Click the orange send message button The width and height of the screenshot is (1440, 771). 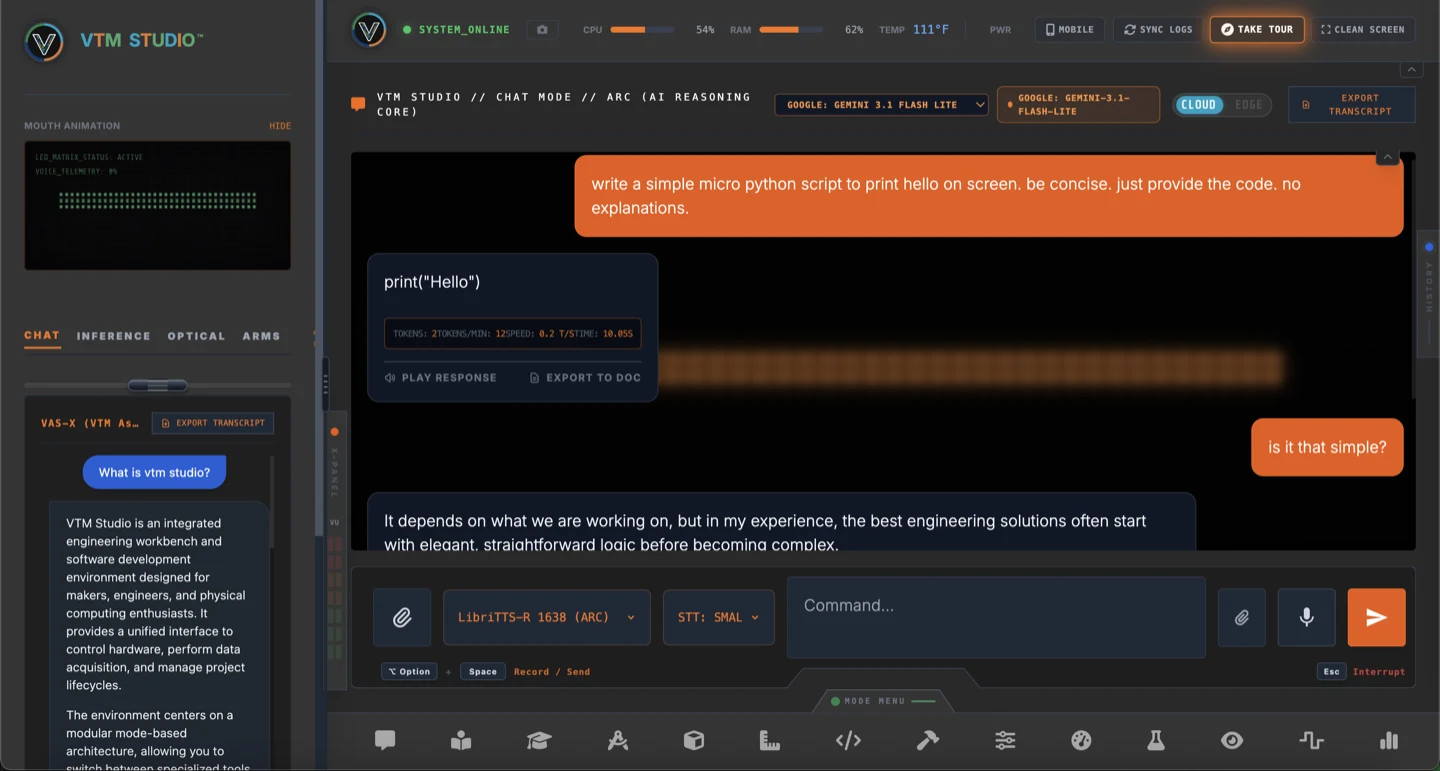tap(1376, 617)
